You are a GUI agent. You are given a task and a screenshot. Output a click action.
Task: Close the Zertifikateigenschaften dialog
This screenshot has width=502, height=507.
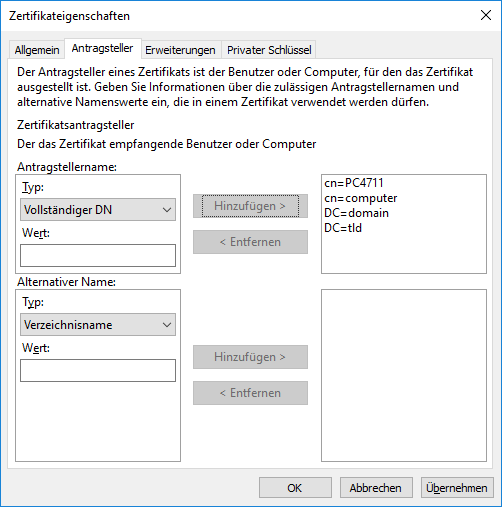point(486,15)
